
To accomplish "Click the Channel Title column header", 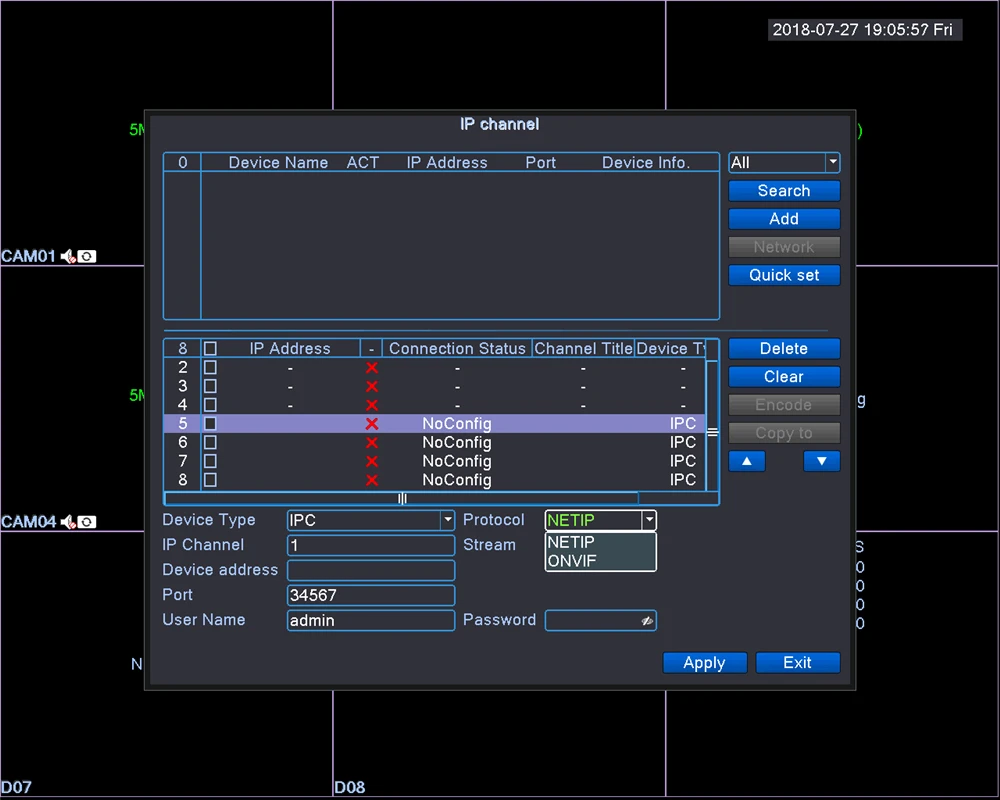I will [583, 348].
